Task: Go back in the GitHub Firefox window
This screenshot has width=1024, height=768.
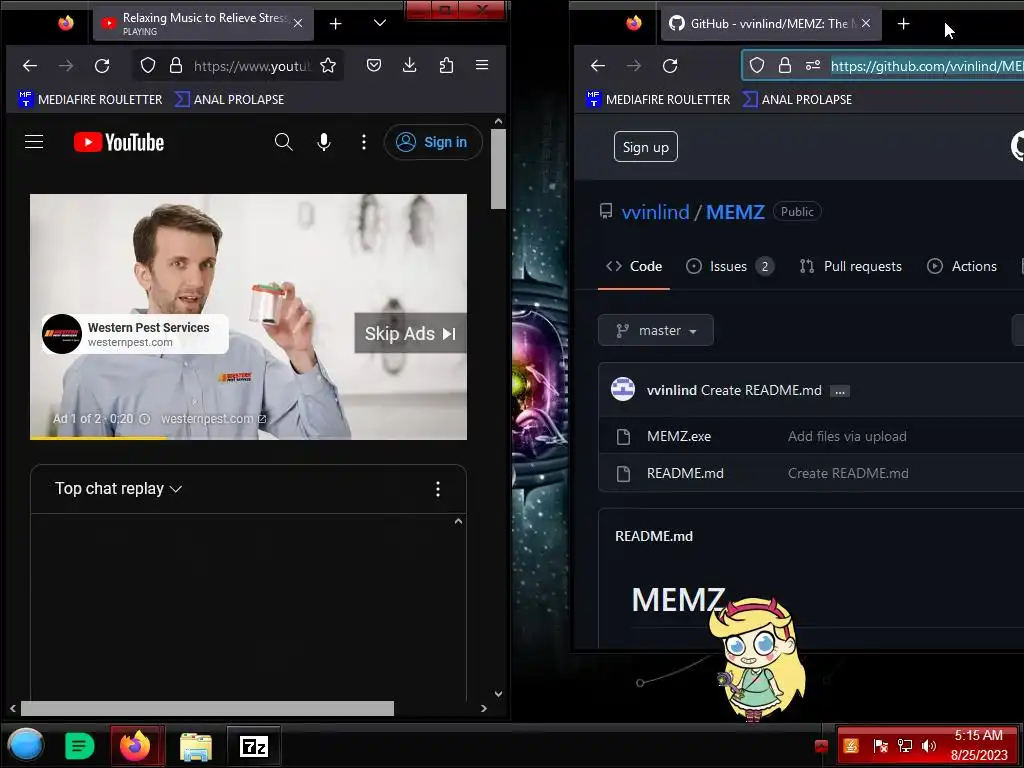Action: 598,65
